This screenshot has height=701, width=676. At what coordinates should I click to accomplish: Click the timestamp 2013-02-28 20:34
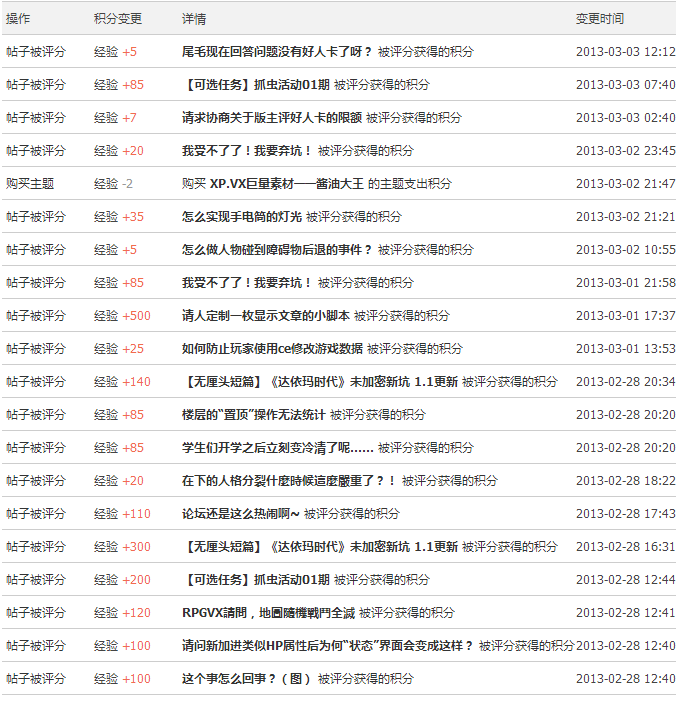pyautogui.click(x=625, y=382)
